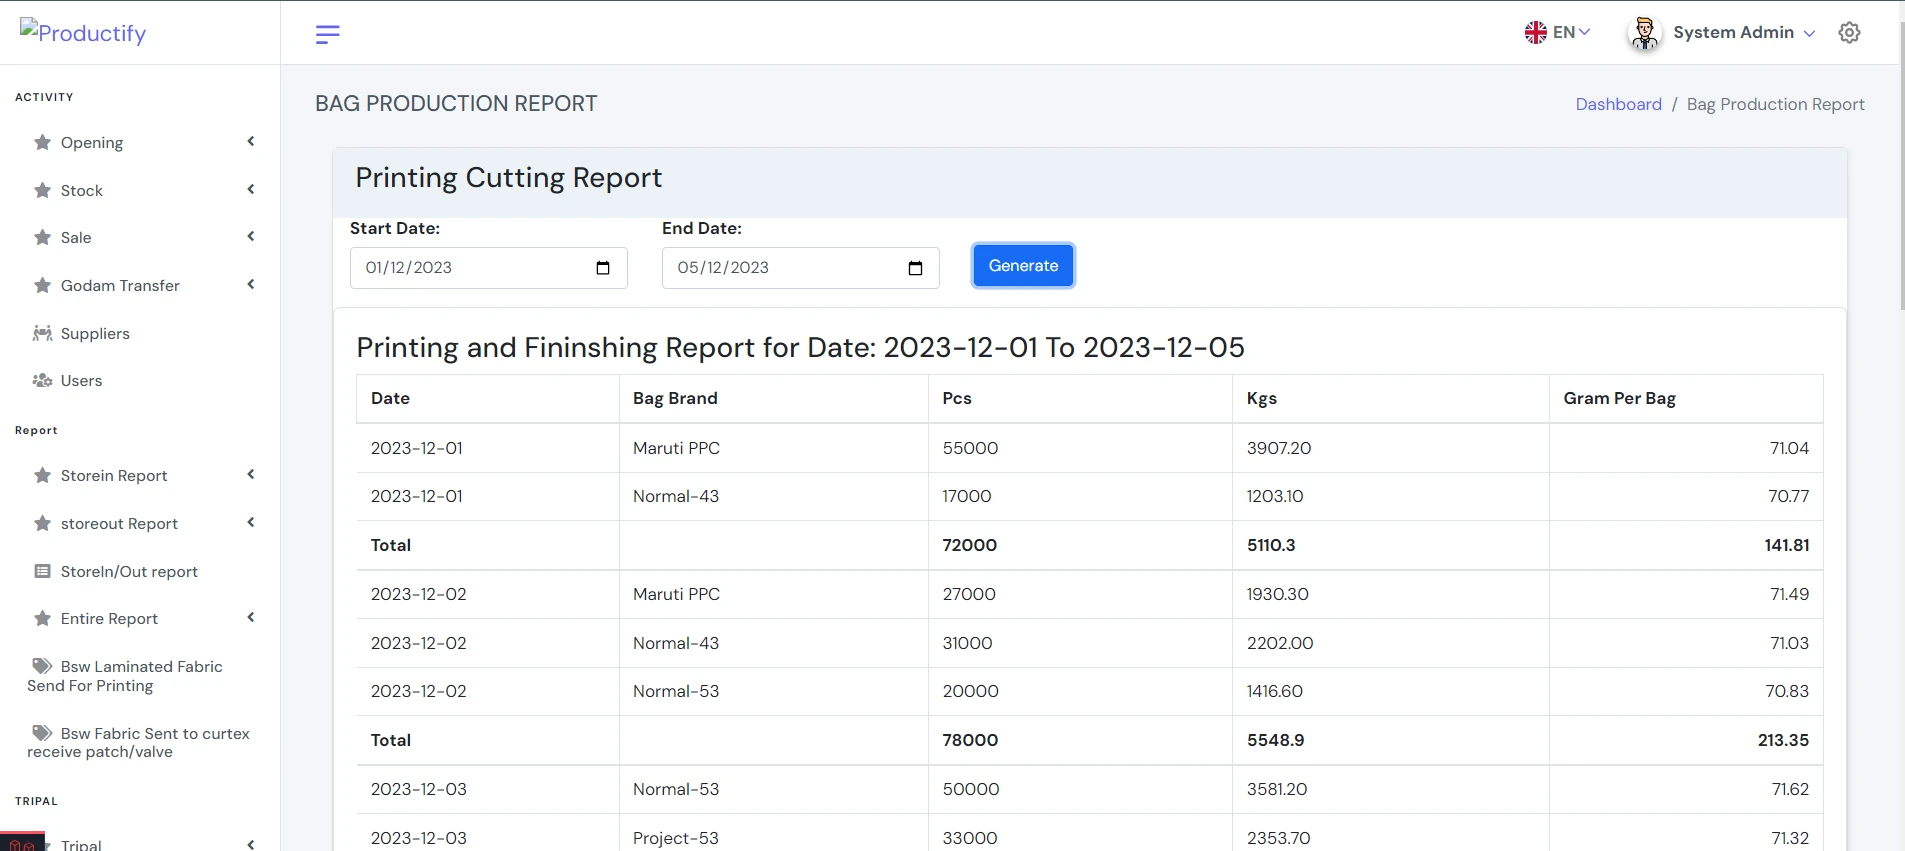The image size is (1905, 851).
Task: Expand the Stock menu chevron
Action: point(251,189)
